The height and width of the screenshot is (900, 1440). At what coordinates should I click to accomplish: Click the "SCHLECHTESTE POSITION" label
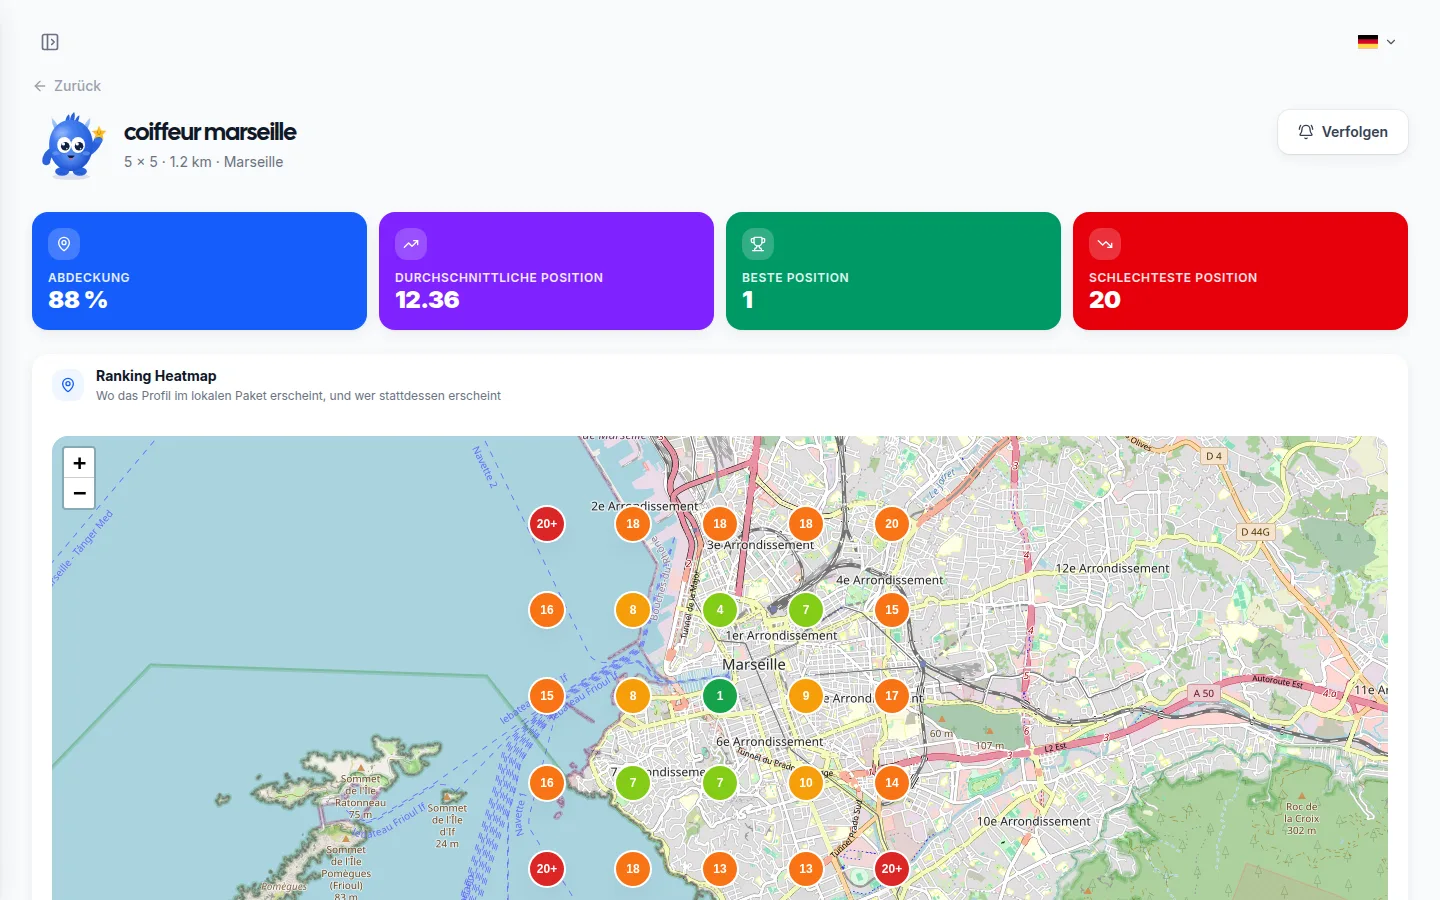click(1173, 278)
